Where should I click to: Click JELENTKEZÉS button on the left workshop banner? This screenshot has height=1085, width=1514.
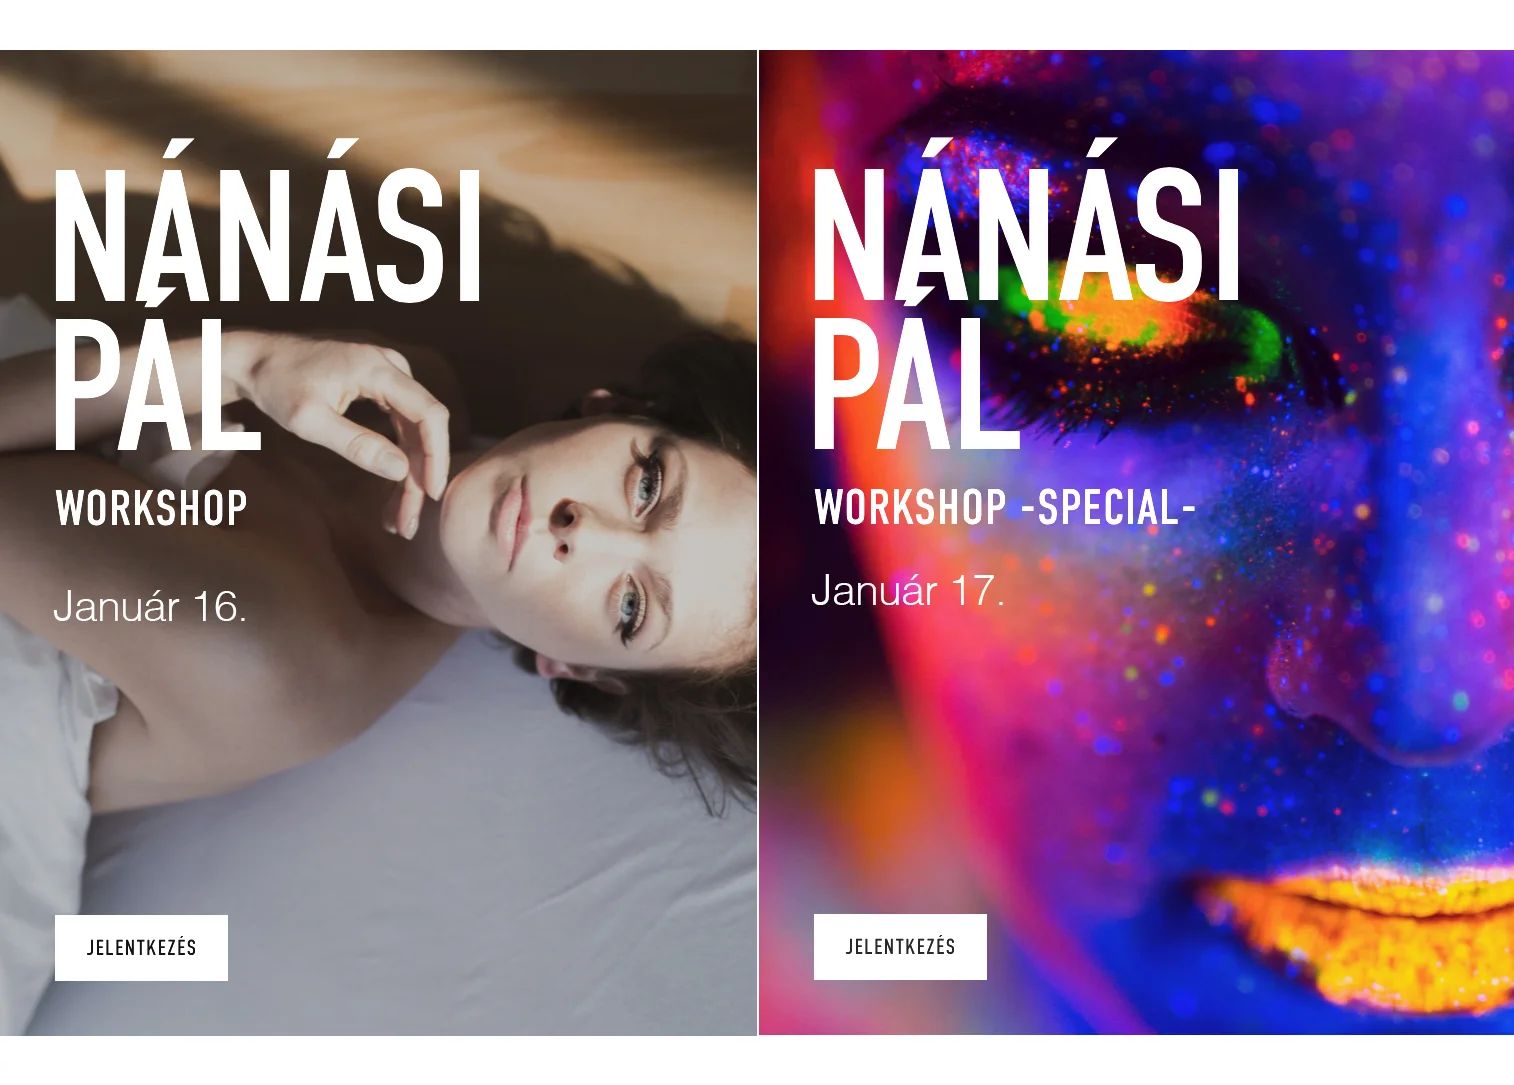click(141, 947)
